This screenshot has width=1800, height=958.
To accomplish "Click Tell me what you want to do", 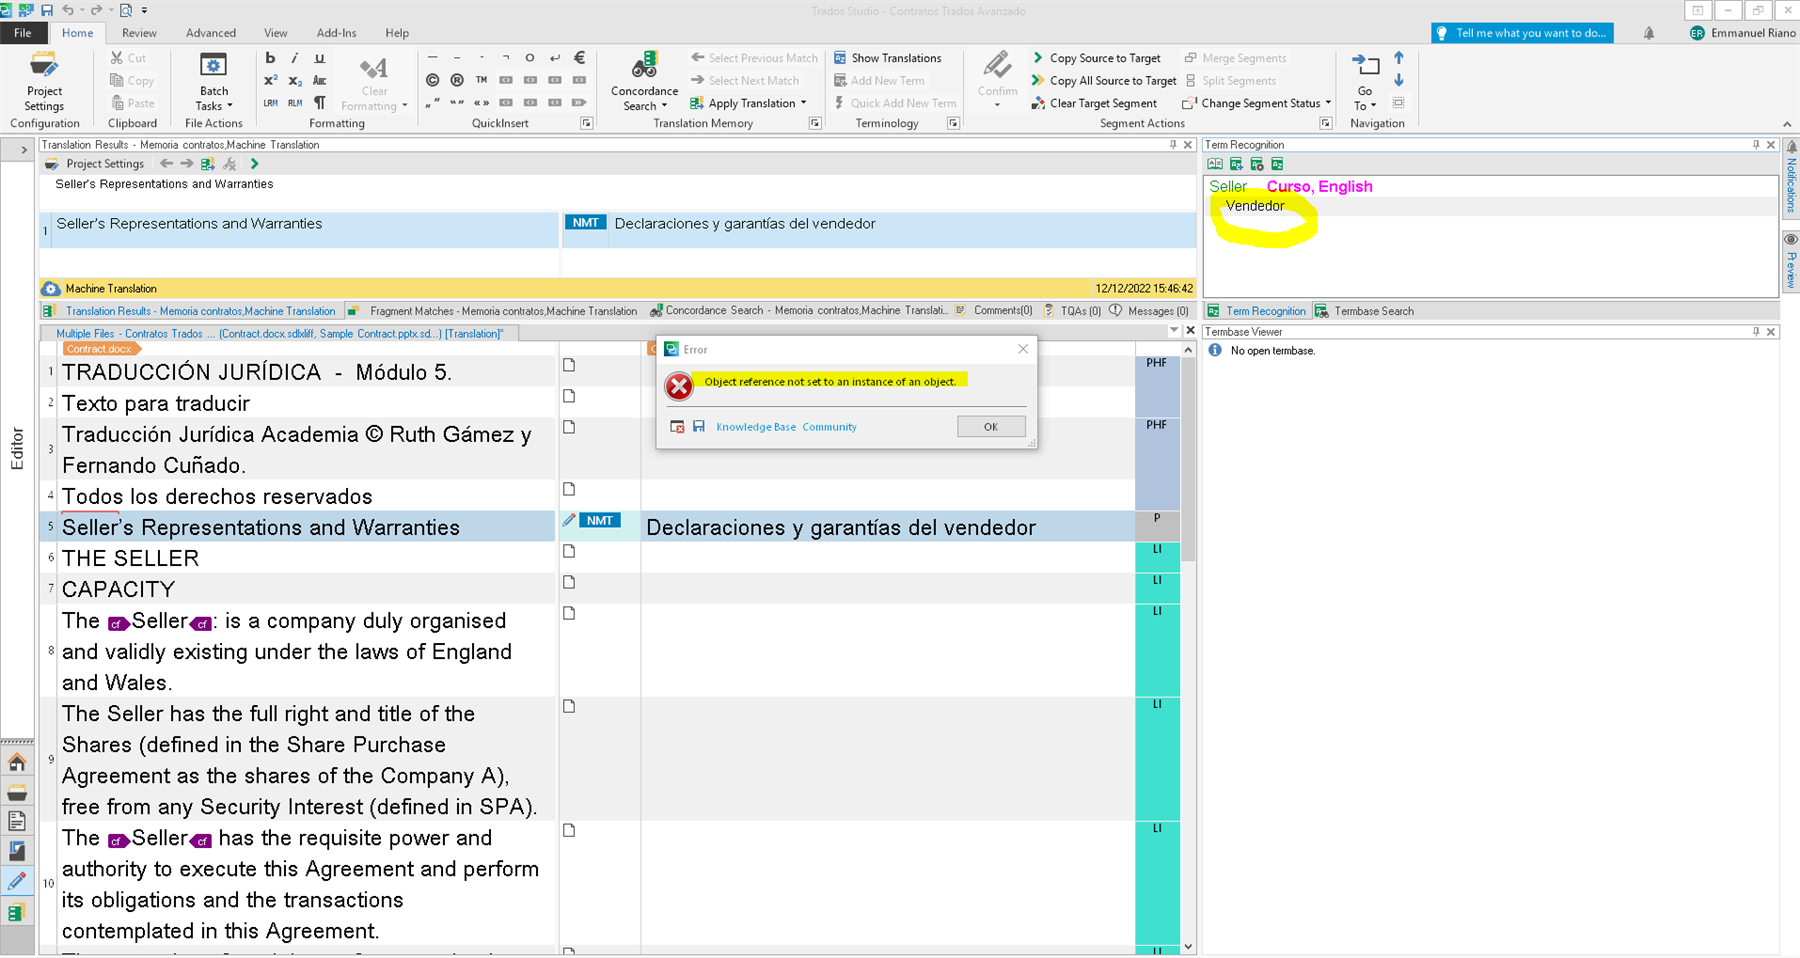I will pyautogui.click(x=1521, y=33).
